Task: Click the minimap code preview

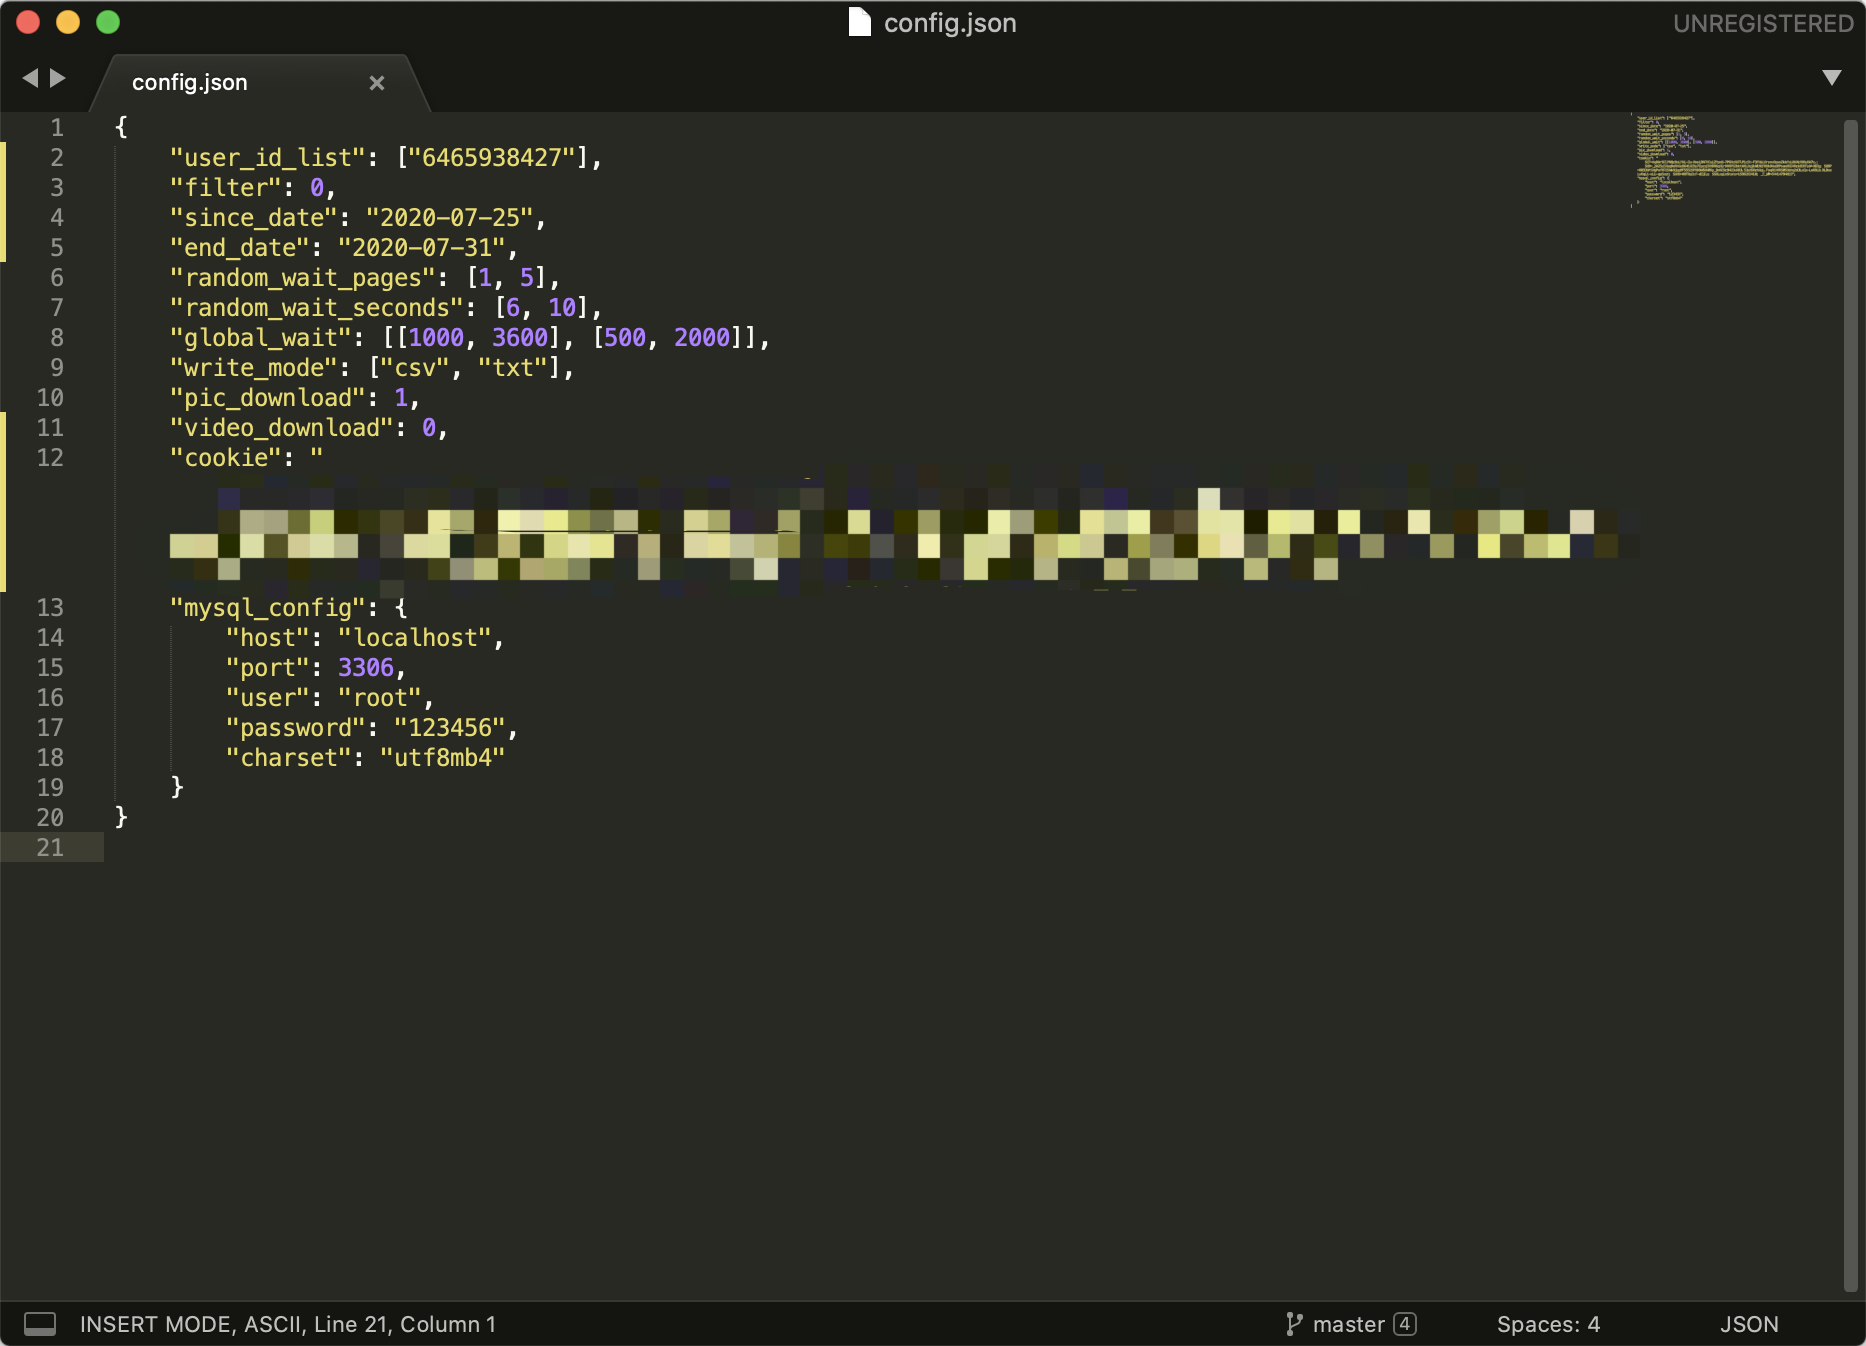Action: 1733,160
